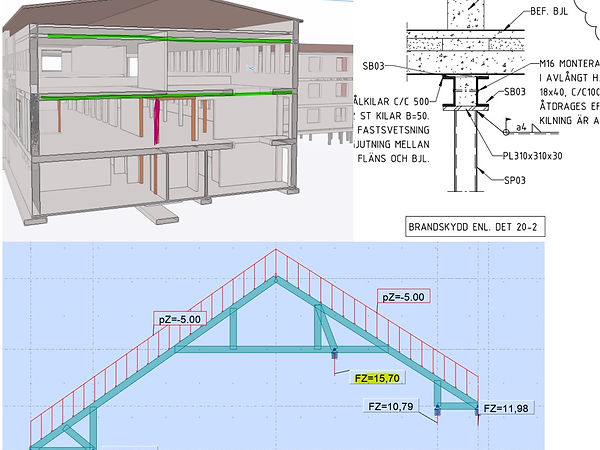Select the FLÄNS OCH BJL. text

[393, 158]
